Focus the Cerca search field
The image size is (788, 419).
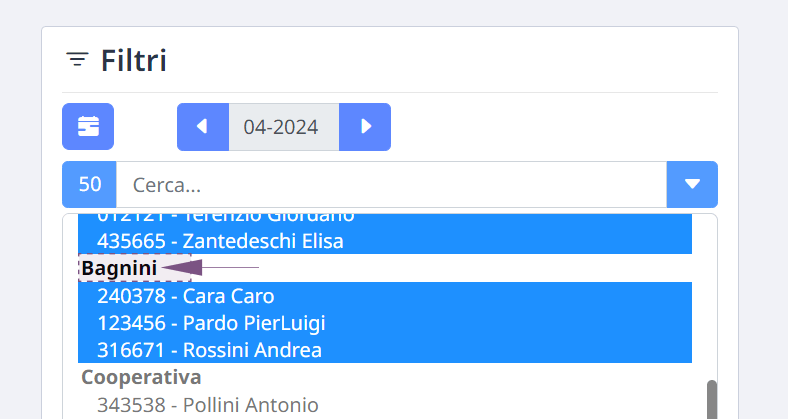[x=391, y=184]
